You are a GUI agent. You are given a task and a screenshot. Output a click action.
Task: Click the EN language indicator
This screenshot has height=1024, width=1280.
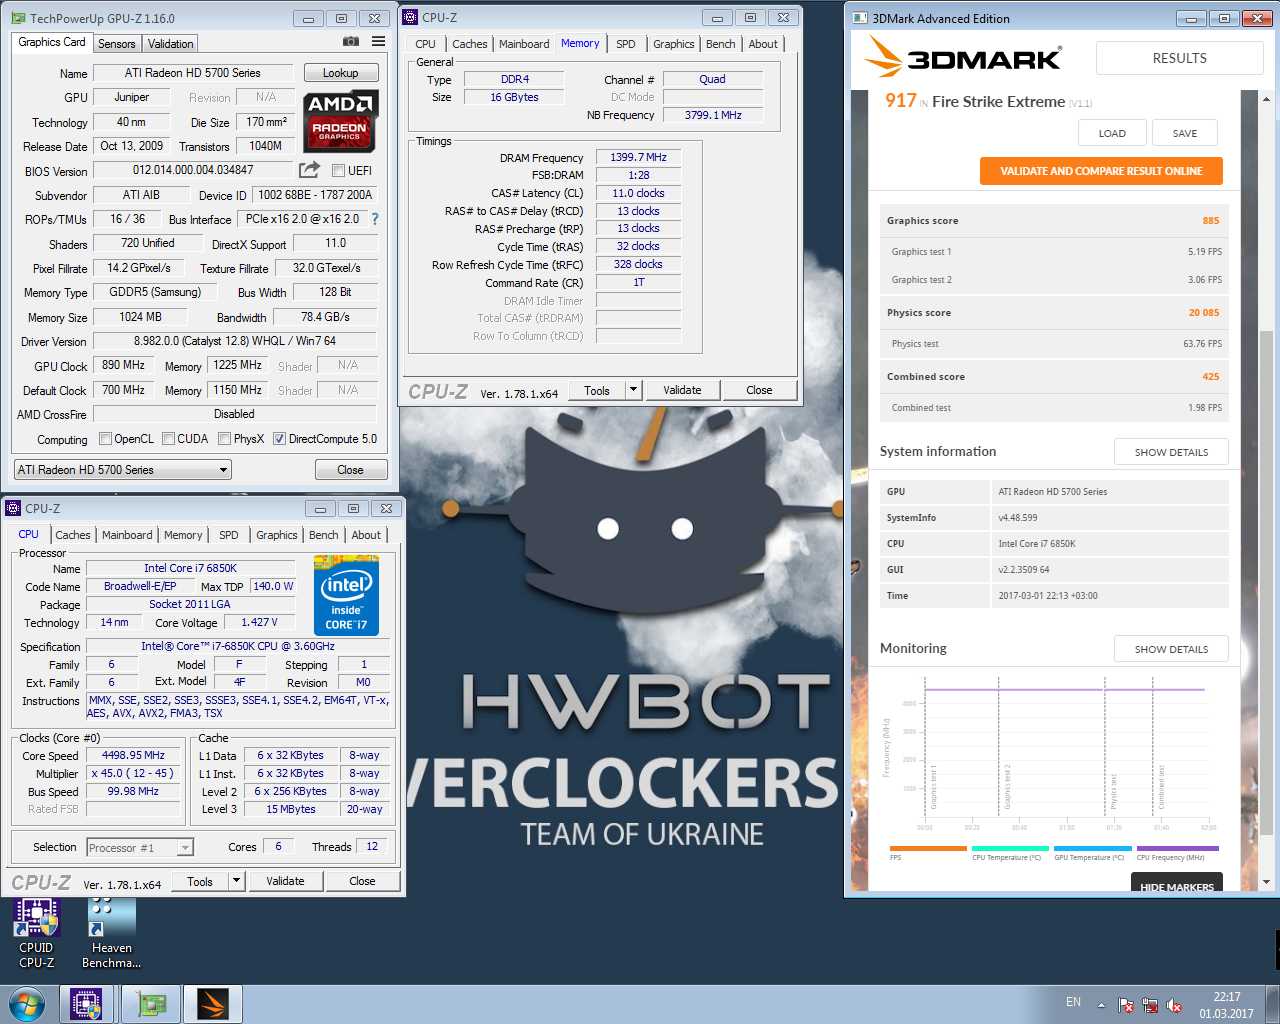click(x=1073, y=1002)
